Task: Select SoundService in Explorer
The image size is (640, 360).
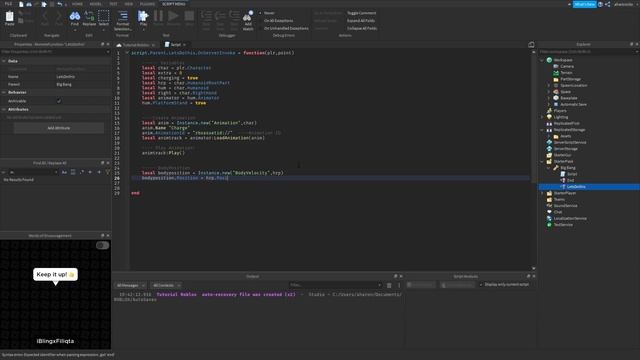Action: (565, 206)
